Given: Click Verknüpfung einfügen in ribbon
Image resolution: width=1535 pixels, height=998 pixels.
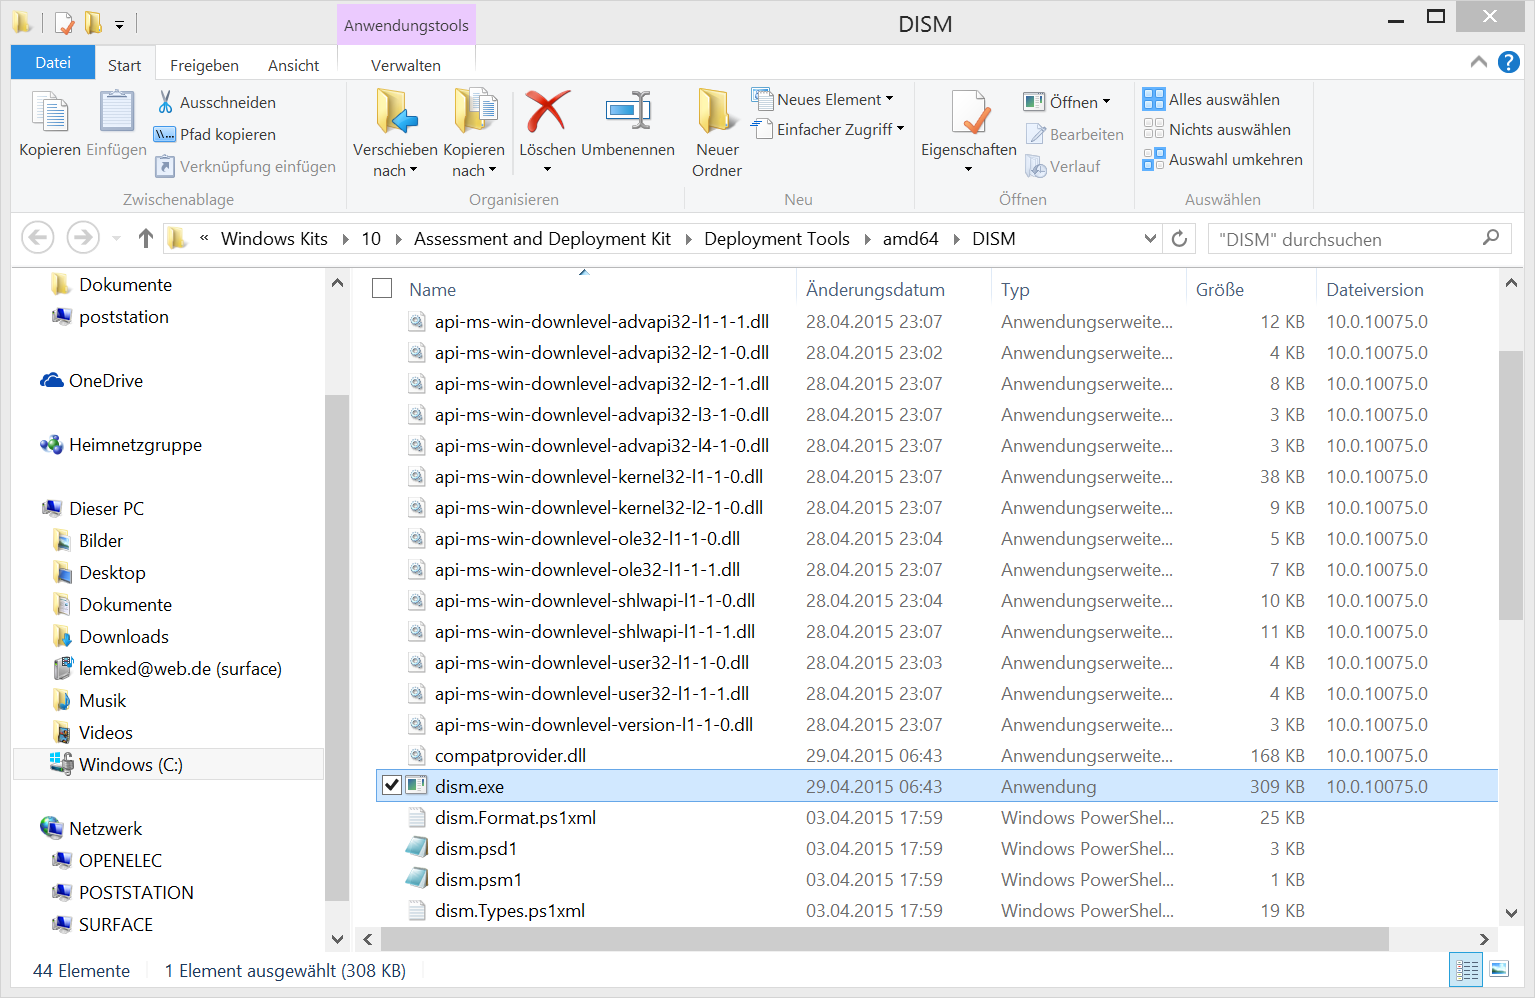Looking at the screenshot, I should click(246, 166).
